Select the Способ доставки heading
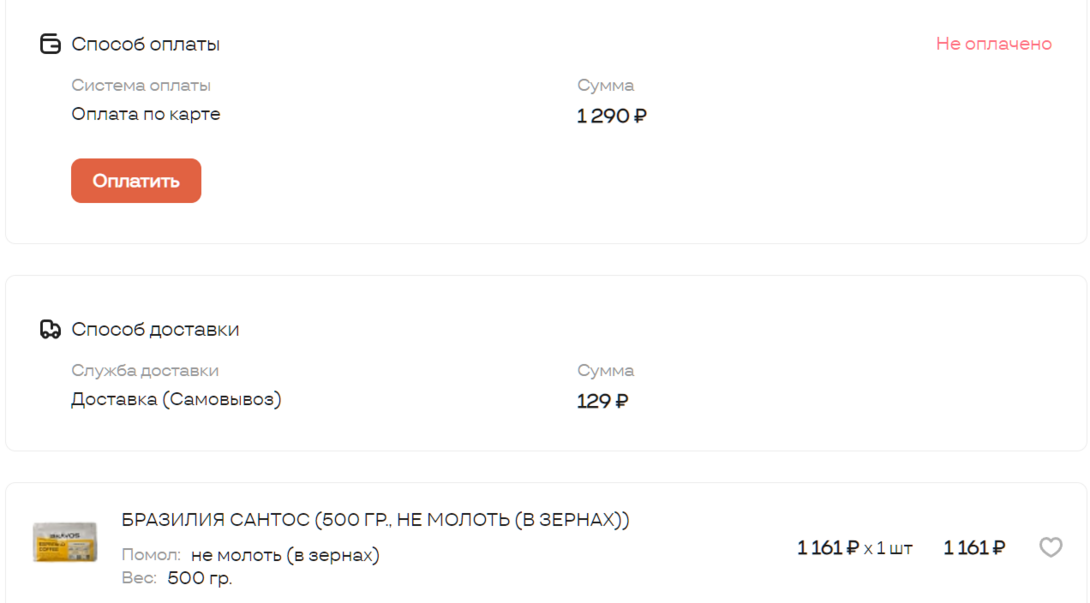Image resolution: width=1090 pixels, height=603 pixels. coord(155,329)
